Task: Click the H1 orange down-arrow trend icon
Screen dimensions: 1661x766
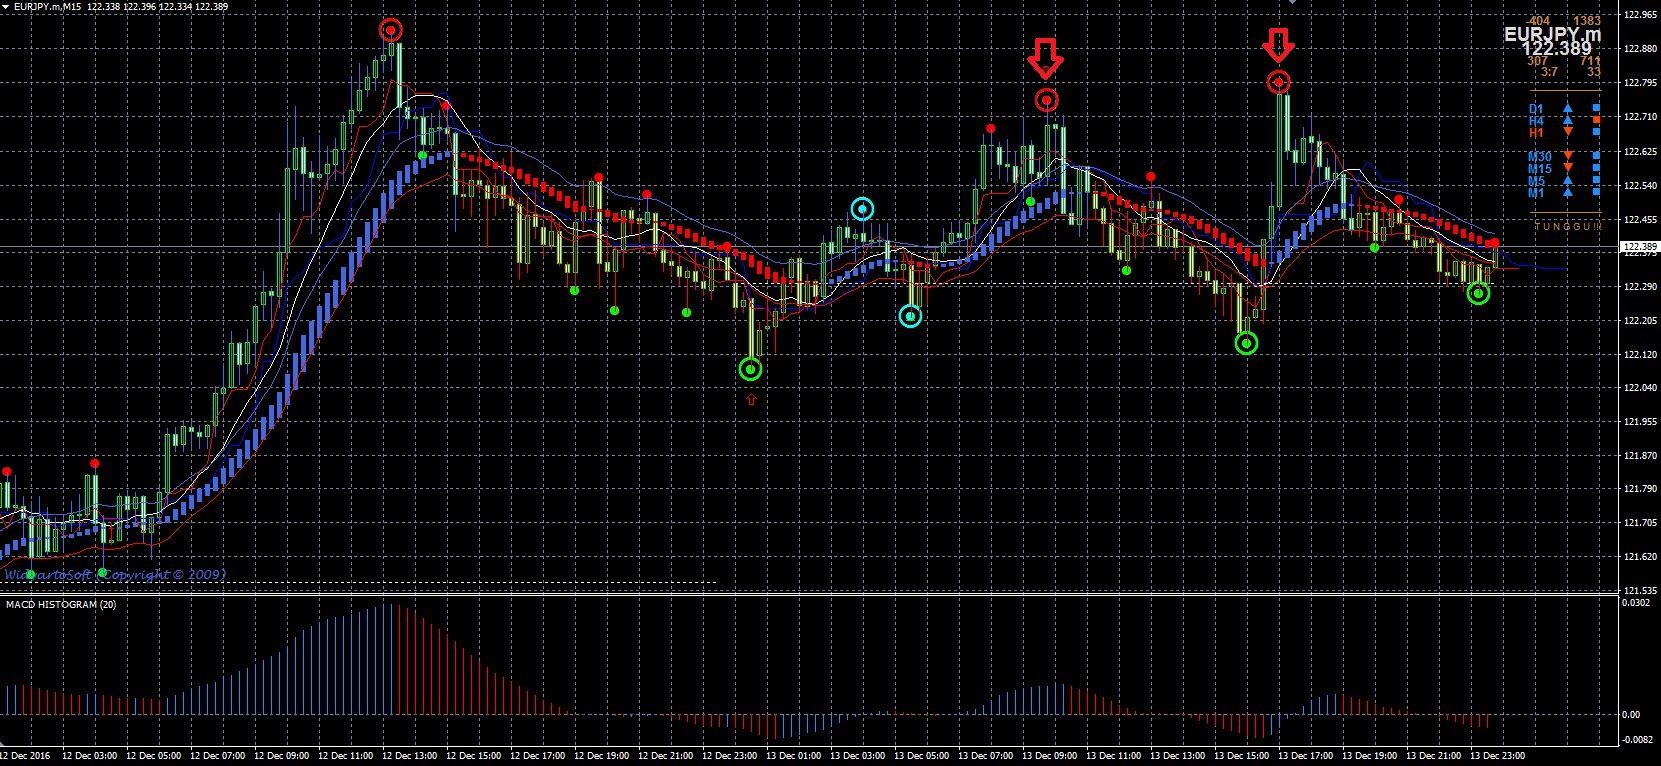Action: coord(1568,132)
